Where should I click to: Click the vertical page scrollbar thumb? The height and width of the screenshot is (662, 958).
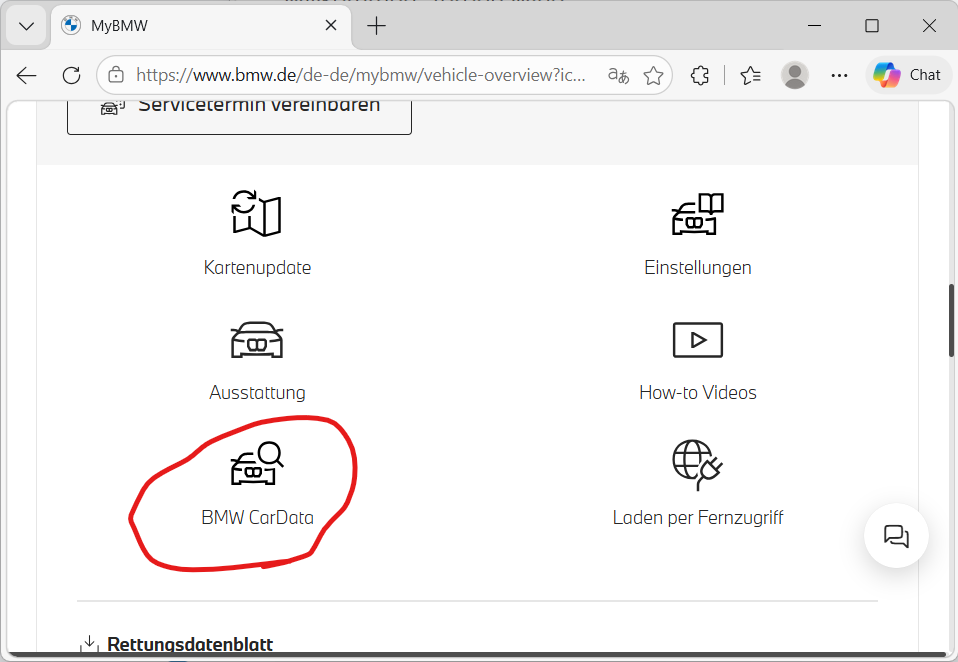tap(951, 320)
